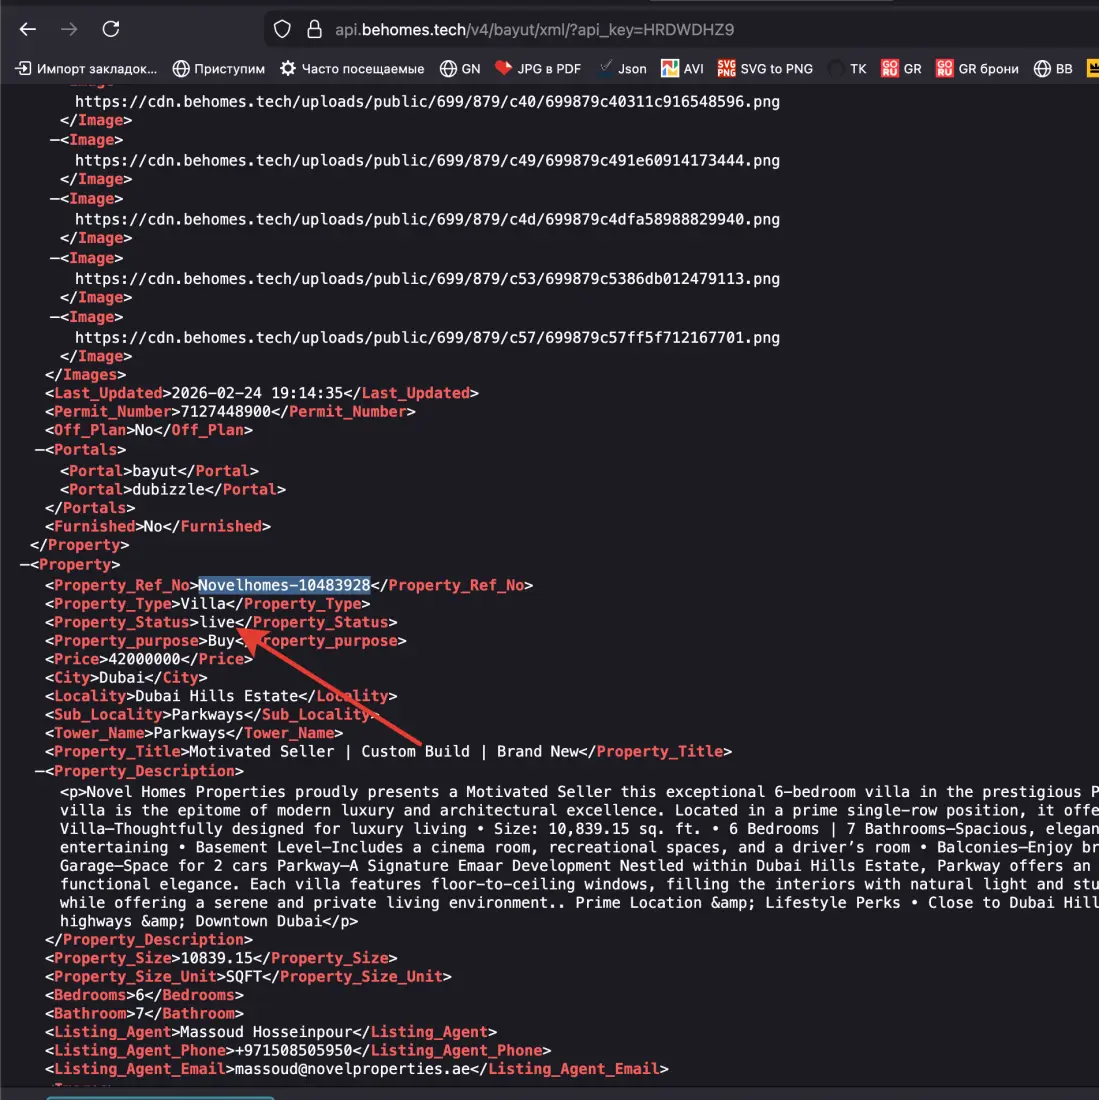1099x1100 pixels.
Task: Click the Last_Updated value 2026-02-24 19:14:35
Action: point(257,394)
